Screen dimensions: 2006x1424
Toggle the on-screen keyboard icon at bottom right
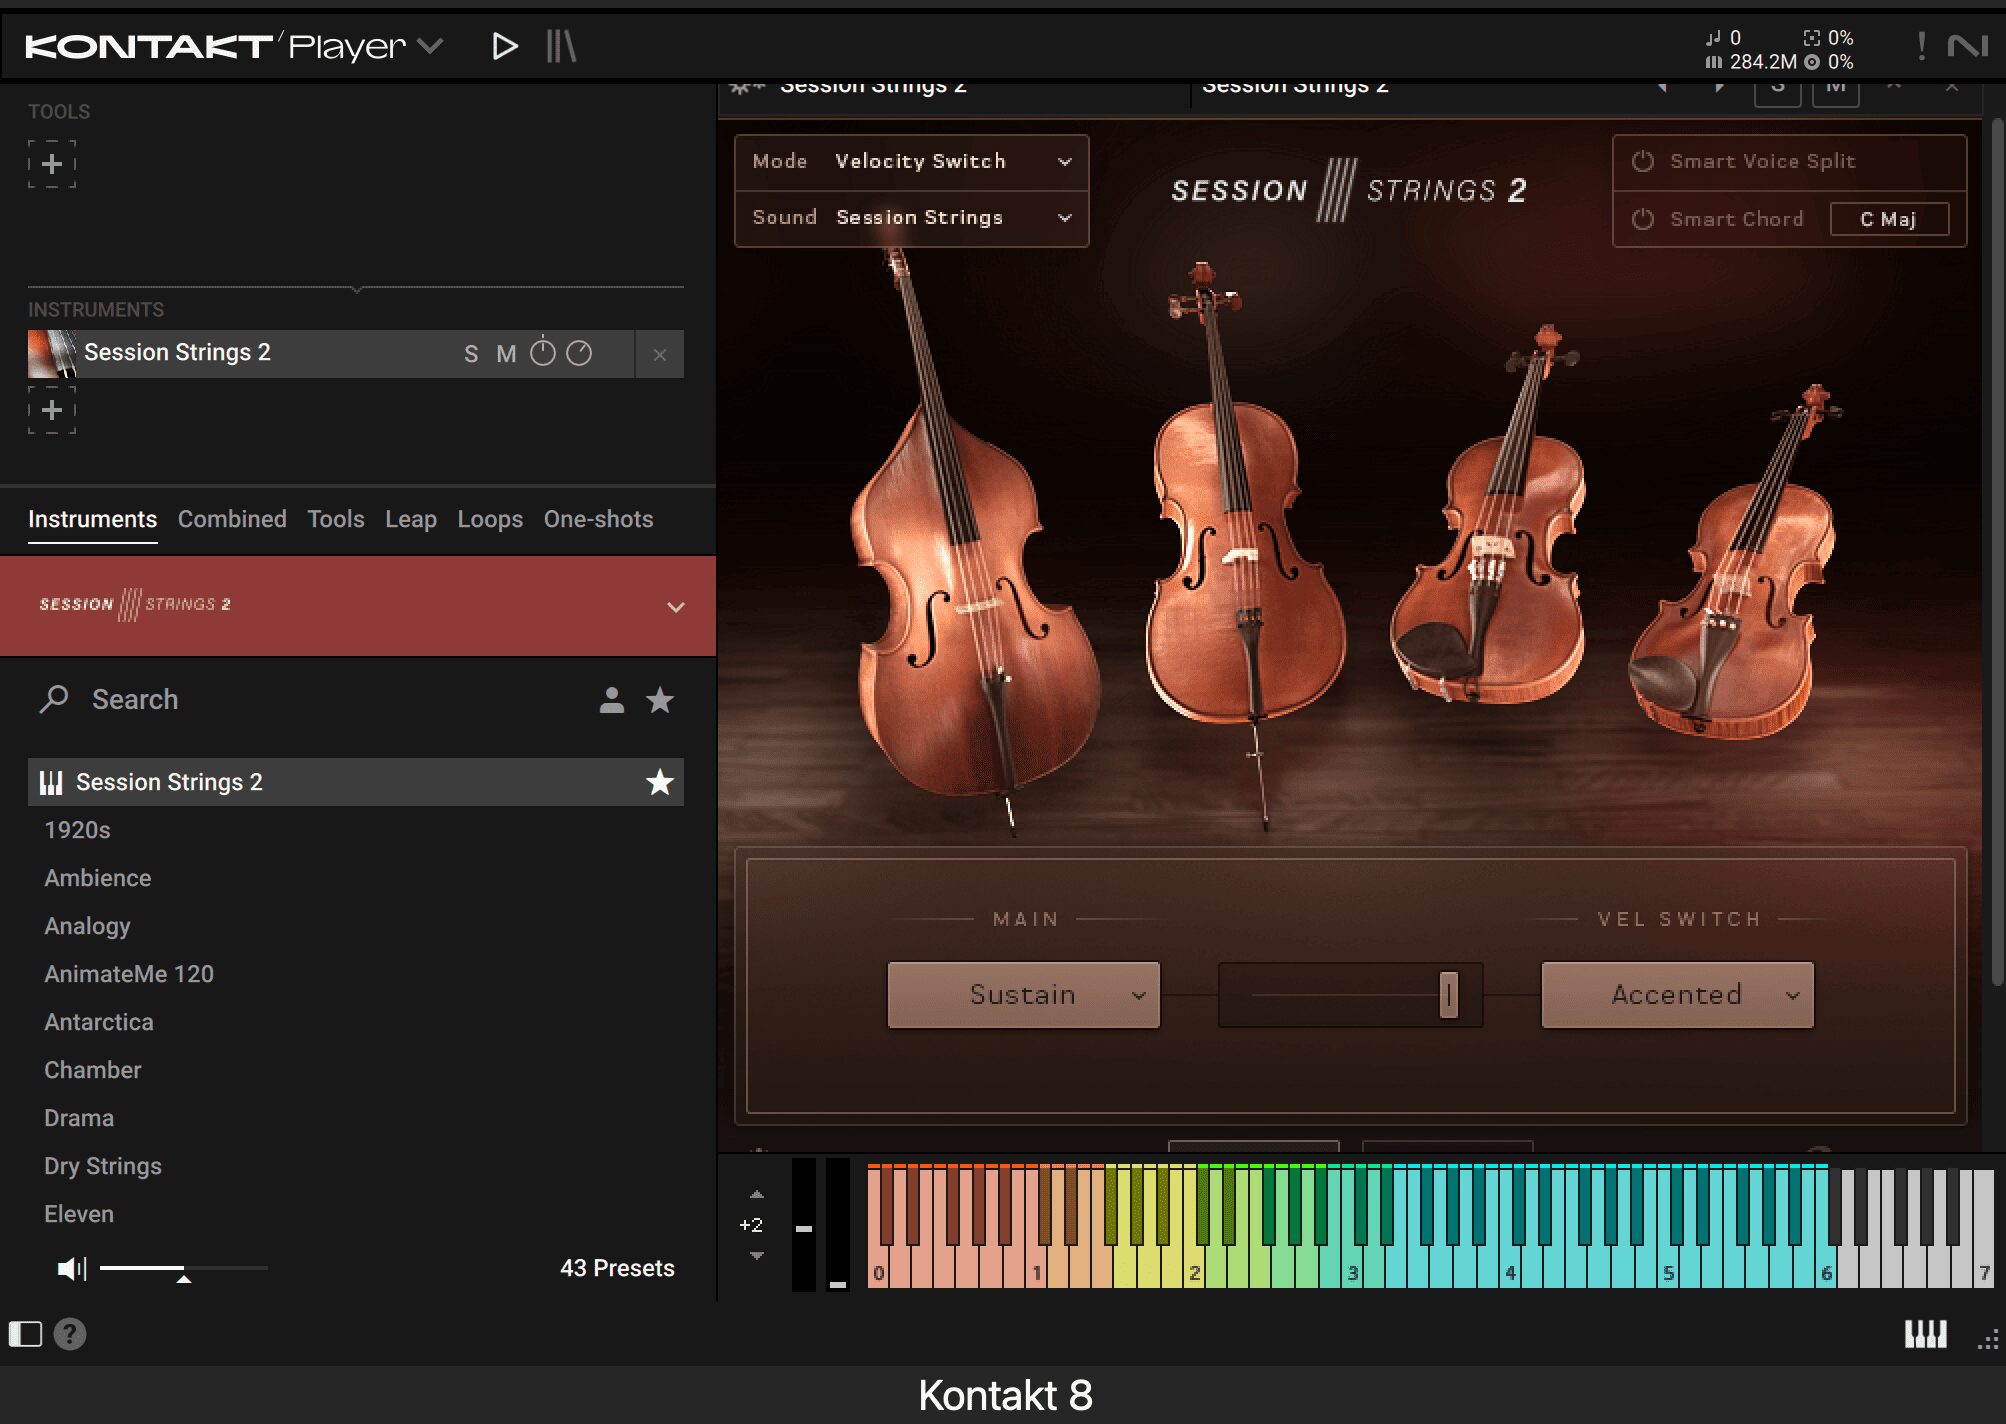tap(1925, 1334)
